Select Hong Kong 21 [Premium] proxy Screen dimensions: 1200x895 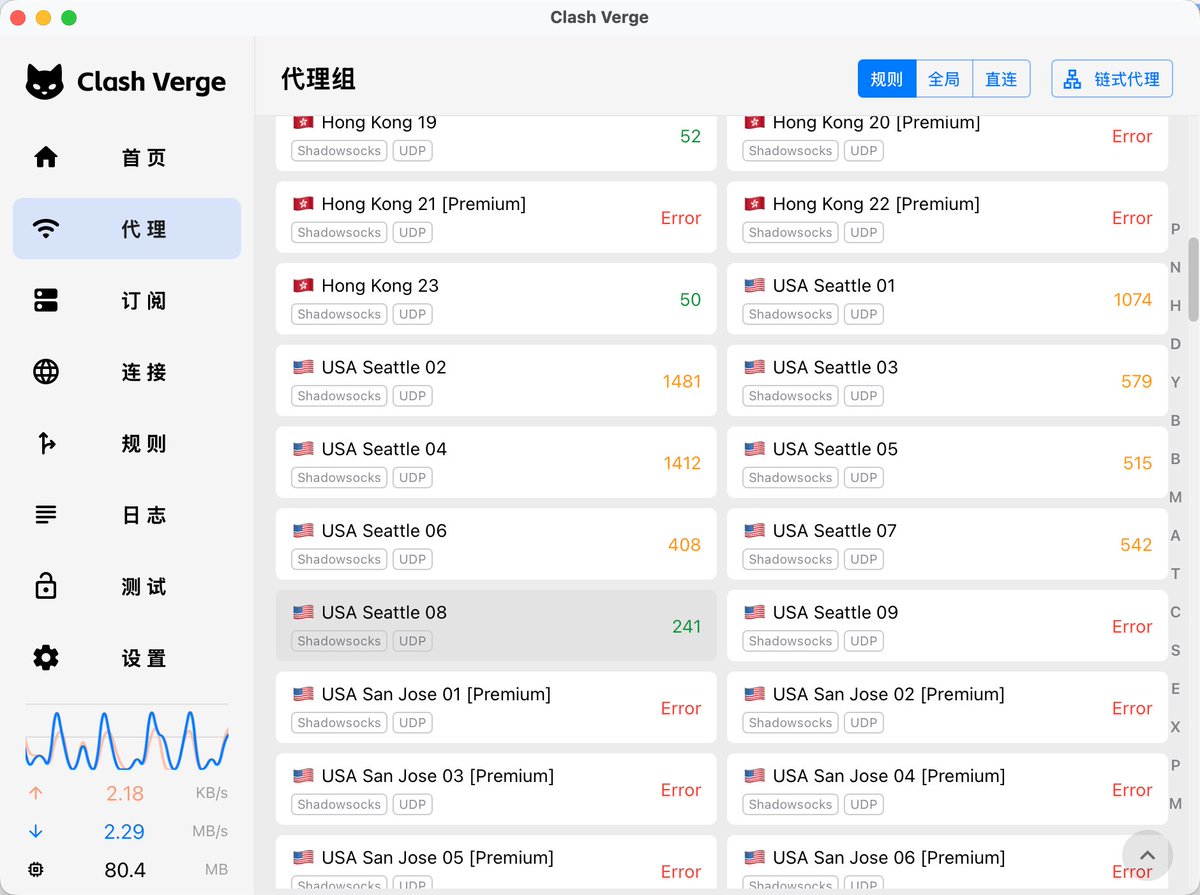(x=496, y=217)
